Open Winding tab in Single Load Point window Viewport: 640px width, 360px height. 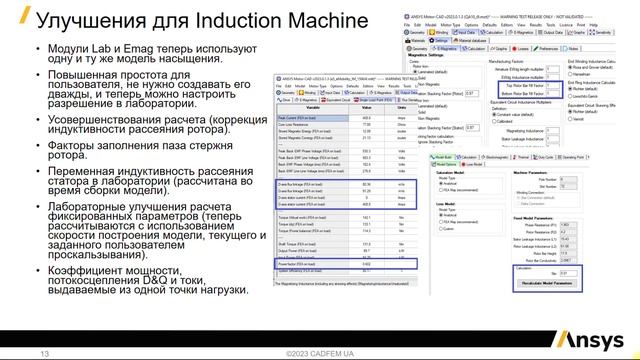(x=307, y=93)
